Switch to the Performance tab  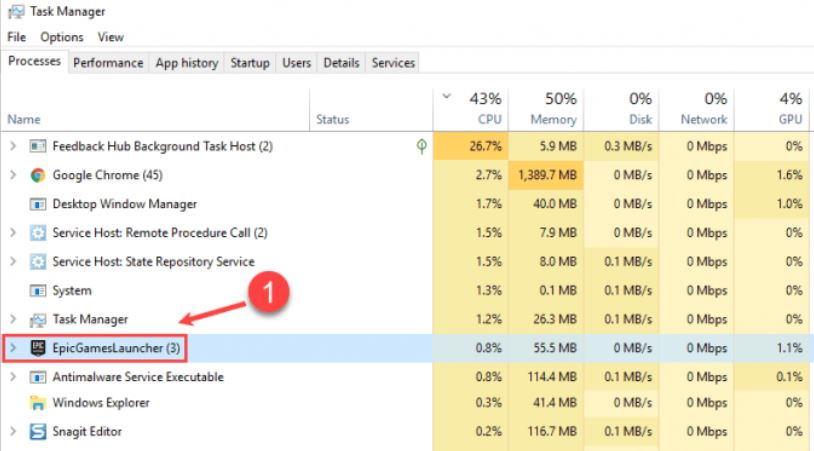[x=108, y=62]
